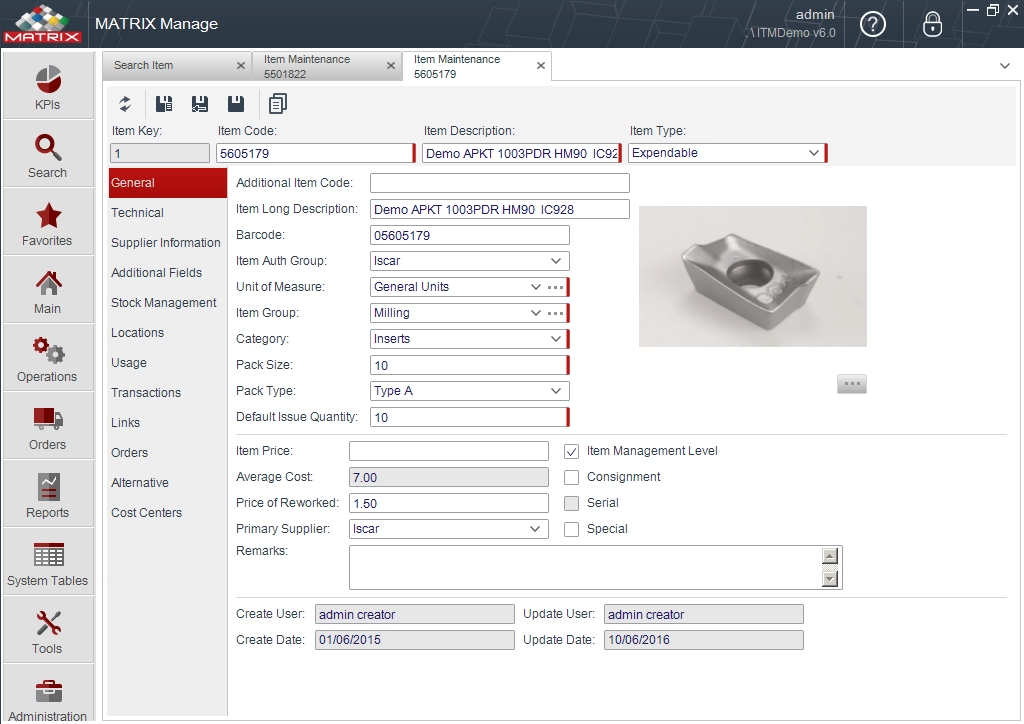Enable the Consignment checkbox
This screenshot has height=724, width=1024.
(x=571, y=477)
